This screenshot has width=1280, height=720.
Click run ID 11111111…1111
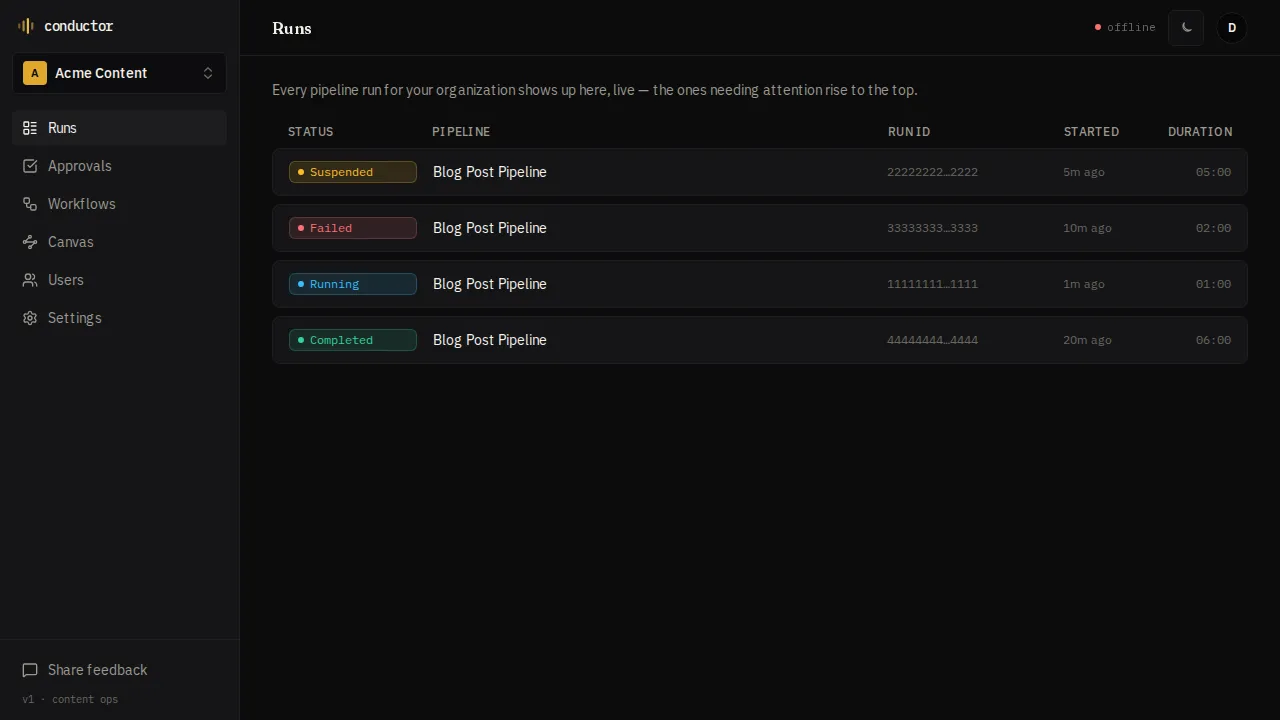tap(932, 284)
